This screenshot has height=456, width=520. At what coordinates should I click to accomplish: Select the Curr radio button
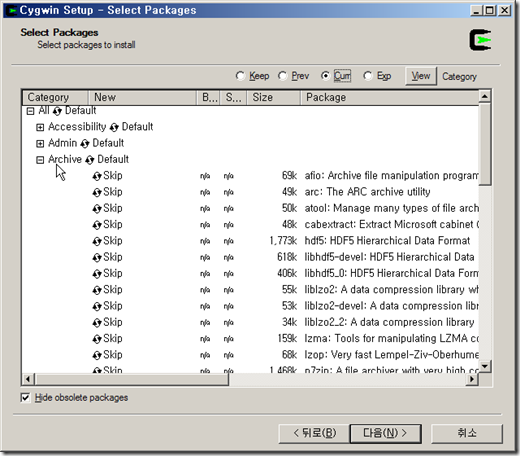325,76
